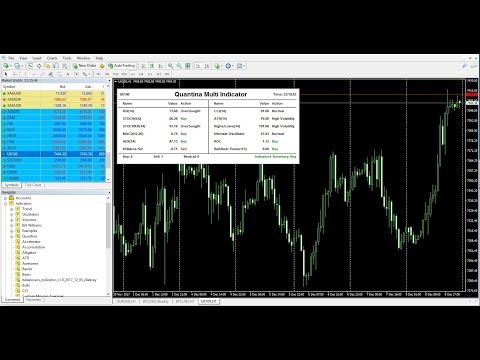Expand the Volumes folder

(12, 220)
